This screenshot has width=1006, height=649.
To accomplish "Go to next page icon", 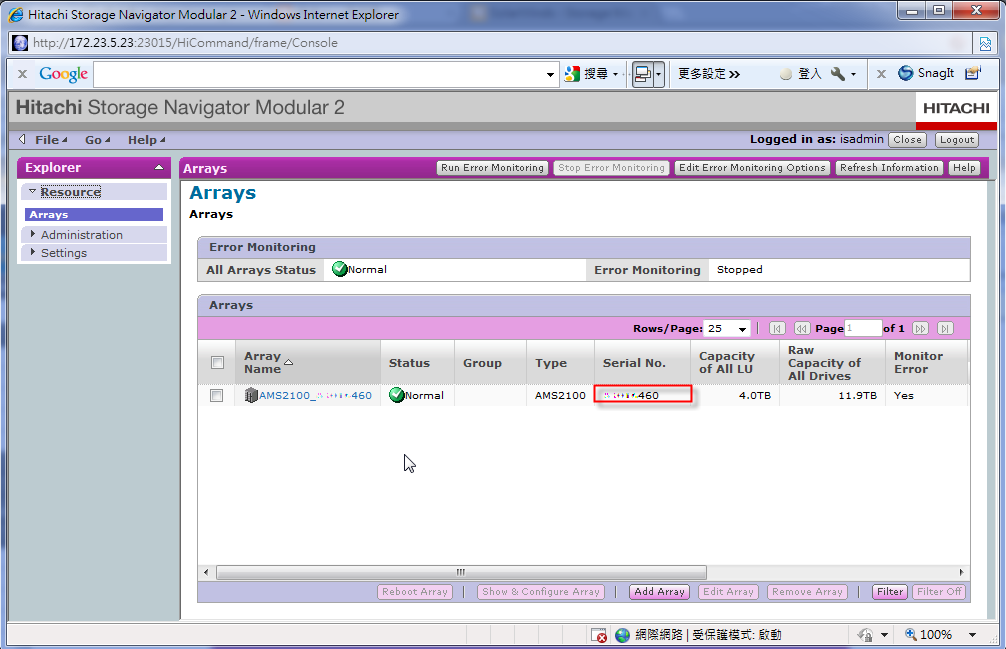I will pos(921,328).
